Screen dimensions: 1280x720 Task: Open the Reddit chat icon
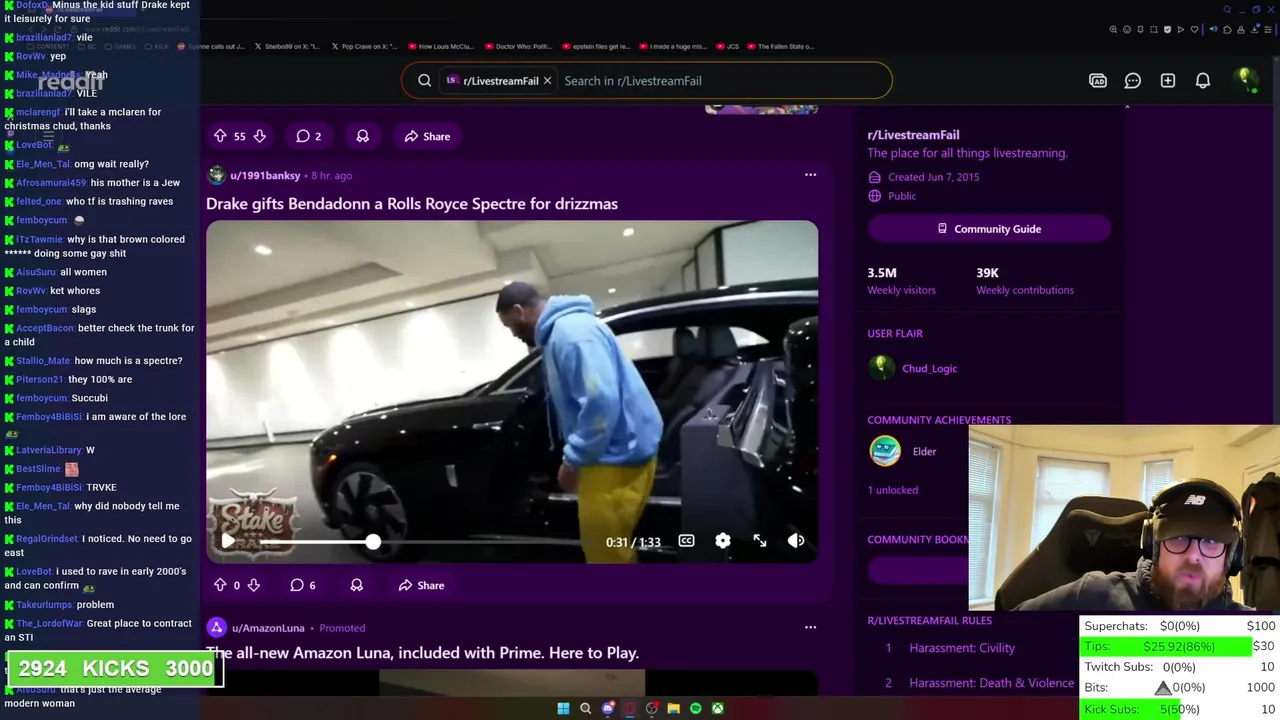tap(1133, 81)
